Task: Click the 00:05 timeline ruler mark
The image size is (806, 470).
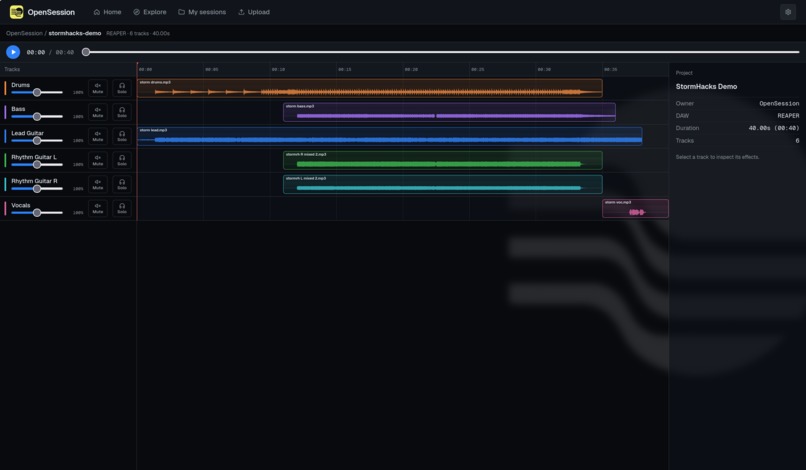Action: (212, 69)
